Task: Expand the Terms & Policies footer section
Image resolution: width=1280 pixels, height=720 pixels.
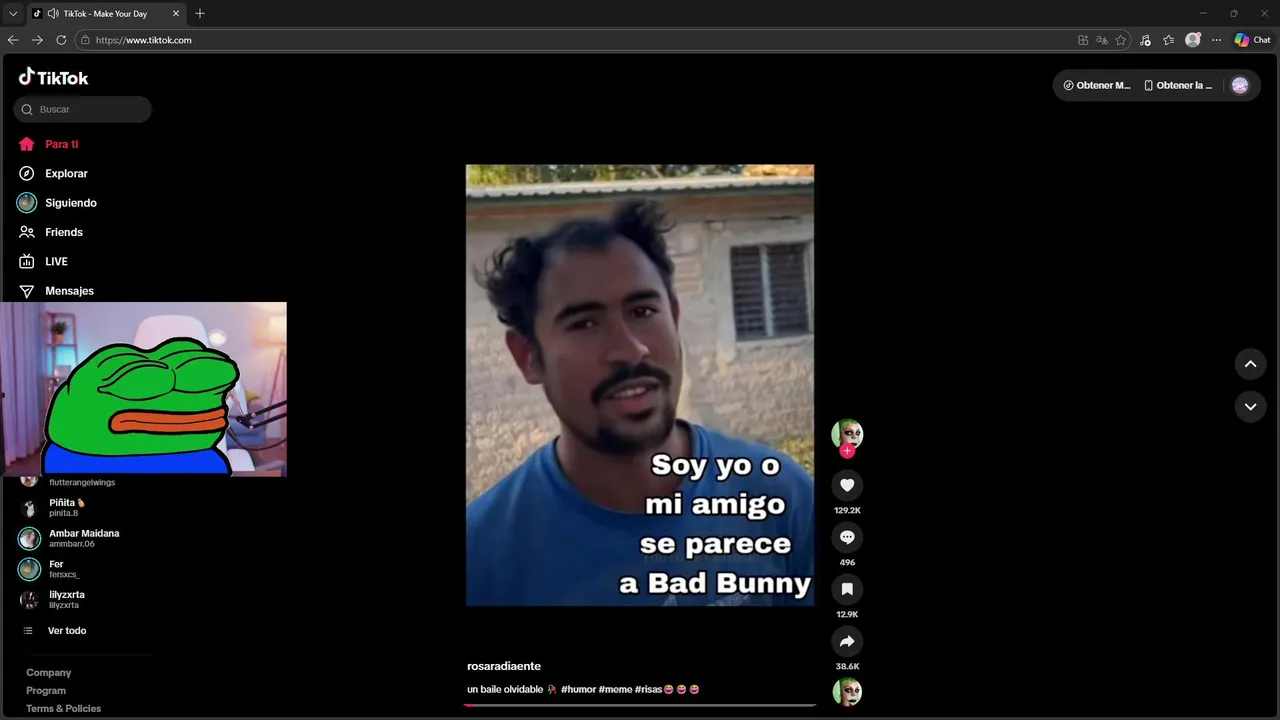Action: click(x=63, y=709)
